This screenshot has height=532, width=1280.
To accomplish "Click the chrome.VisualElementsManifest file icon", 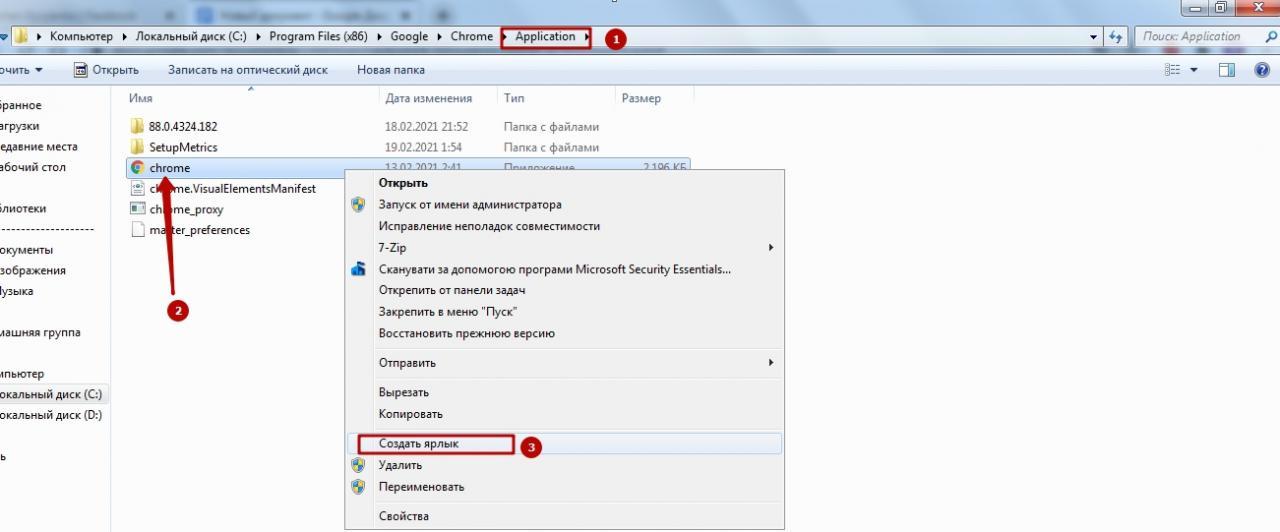I will [x=138, y=189].
